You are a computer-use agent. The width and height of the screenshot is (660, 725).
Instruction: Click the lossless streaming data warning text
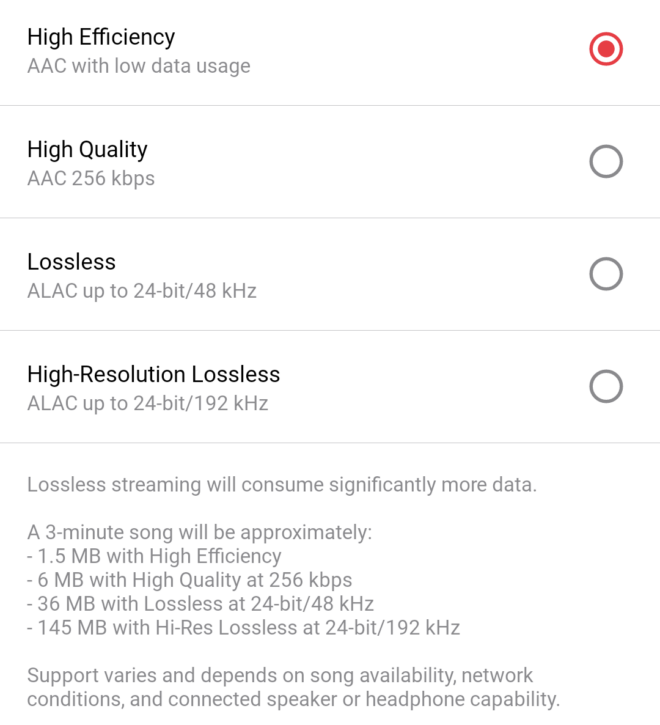[282, 486]
